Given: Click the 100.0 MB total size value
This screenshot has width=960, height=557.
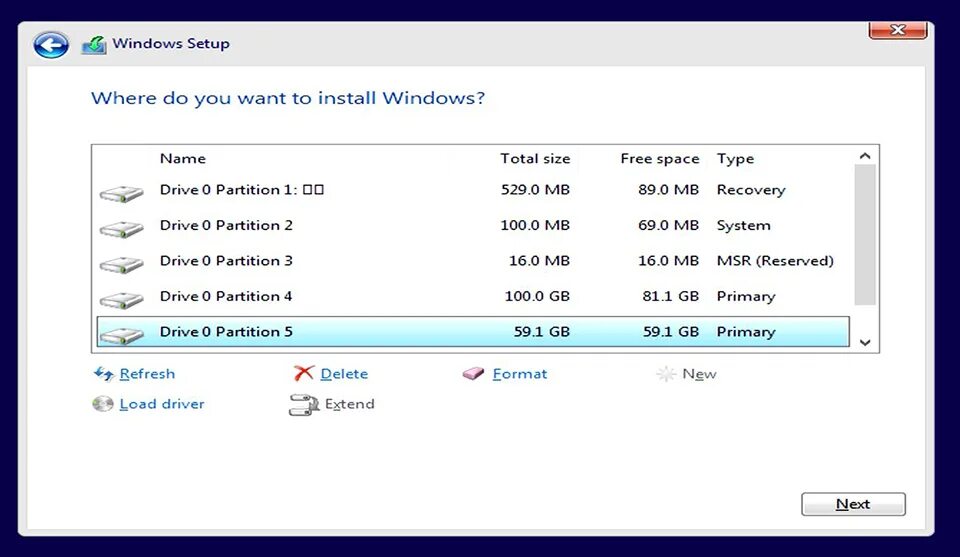Looking at the screenshot, I should pyautogui.click(x=535, y=225).
